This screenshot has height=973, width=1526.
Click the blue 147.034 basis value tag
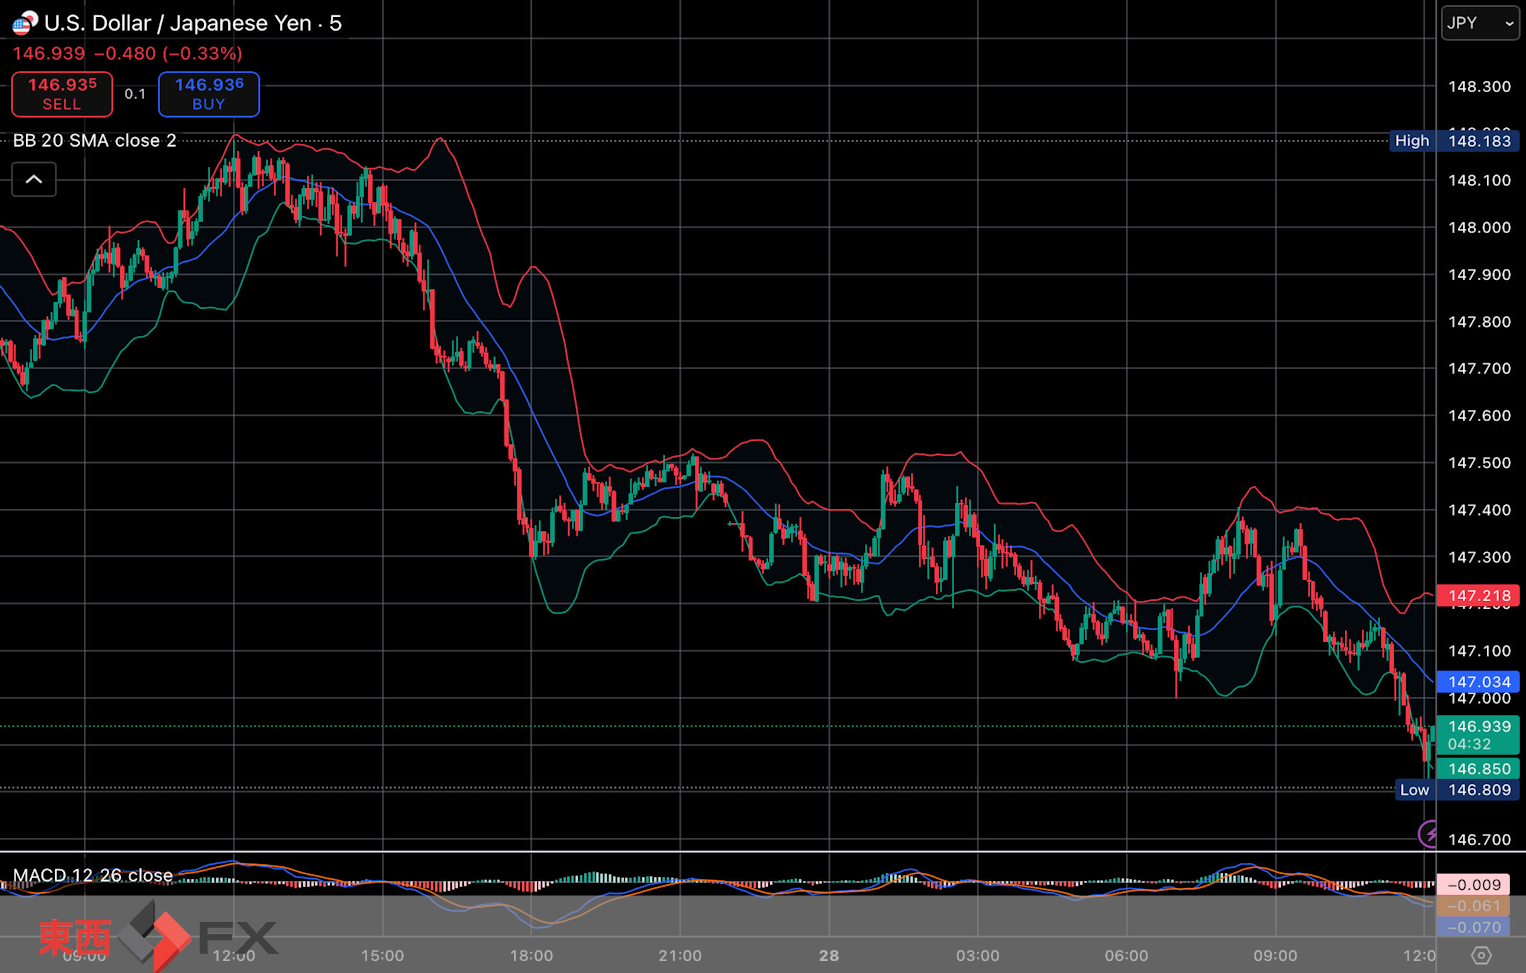1479,682
